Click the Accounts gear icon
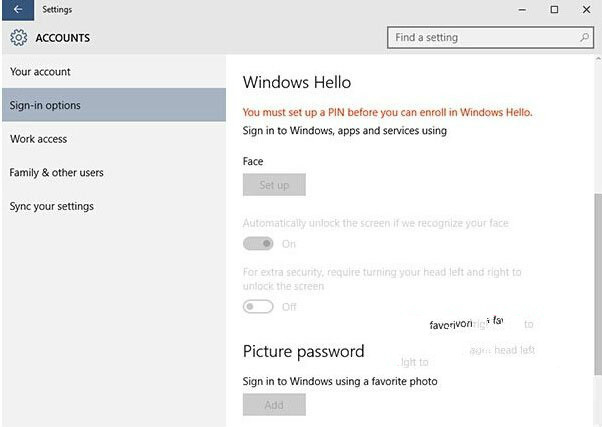The image size is (602, 427). [x=18, y=38]
